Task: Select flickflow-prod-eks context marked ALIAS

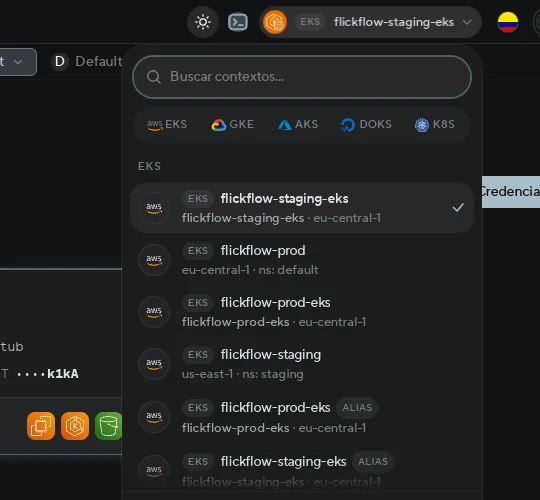Action: 302,417
